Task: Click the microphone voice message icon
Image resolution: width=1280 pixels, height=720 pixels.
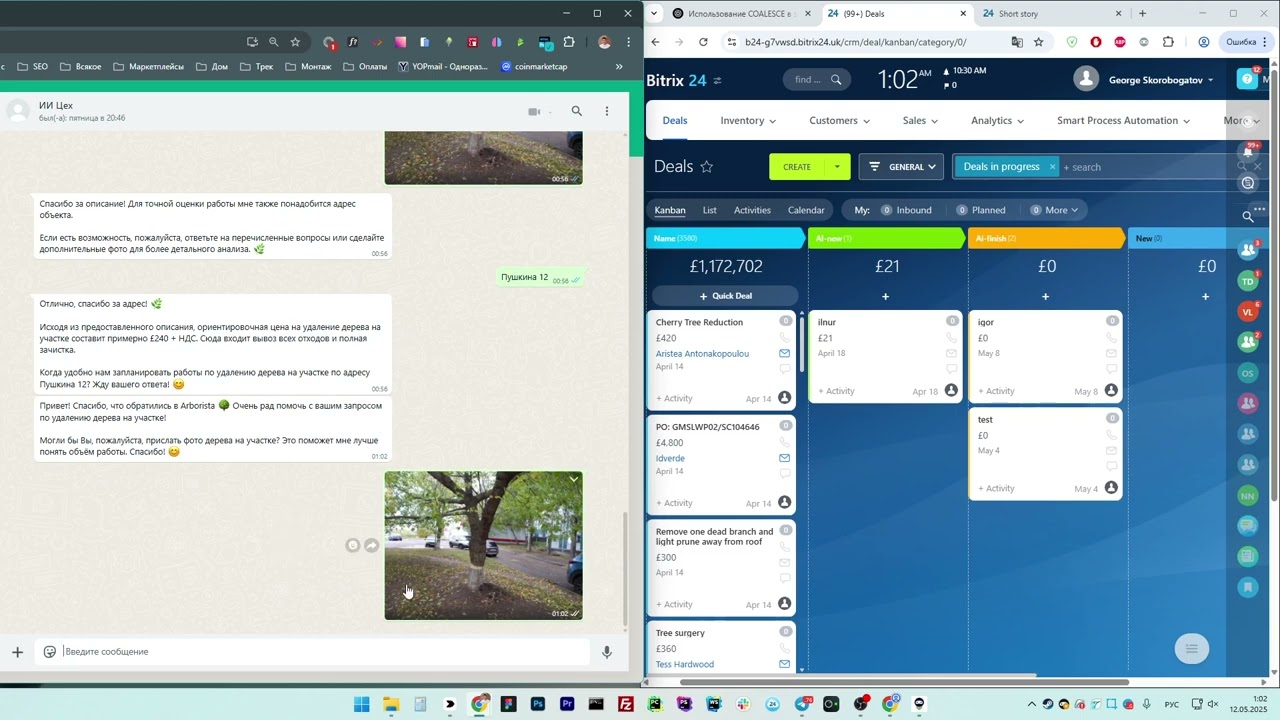Action: tap(606, 652)
